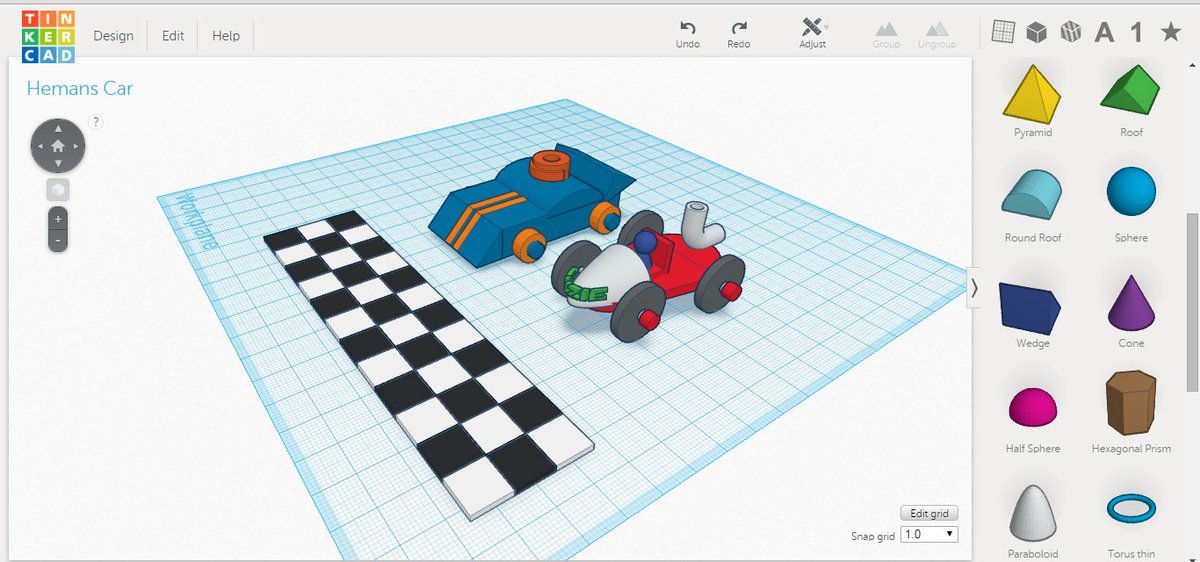Screen dimensions: 1200x562
Task: Zoom in with the plus button
Action: [x=58, y=219]
